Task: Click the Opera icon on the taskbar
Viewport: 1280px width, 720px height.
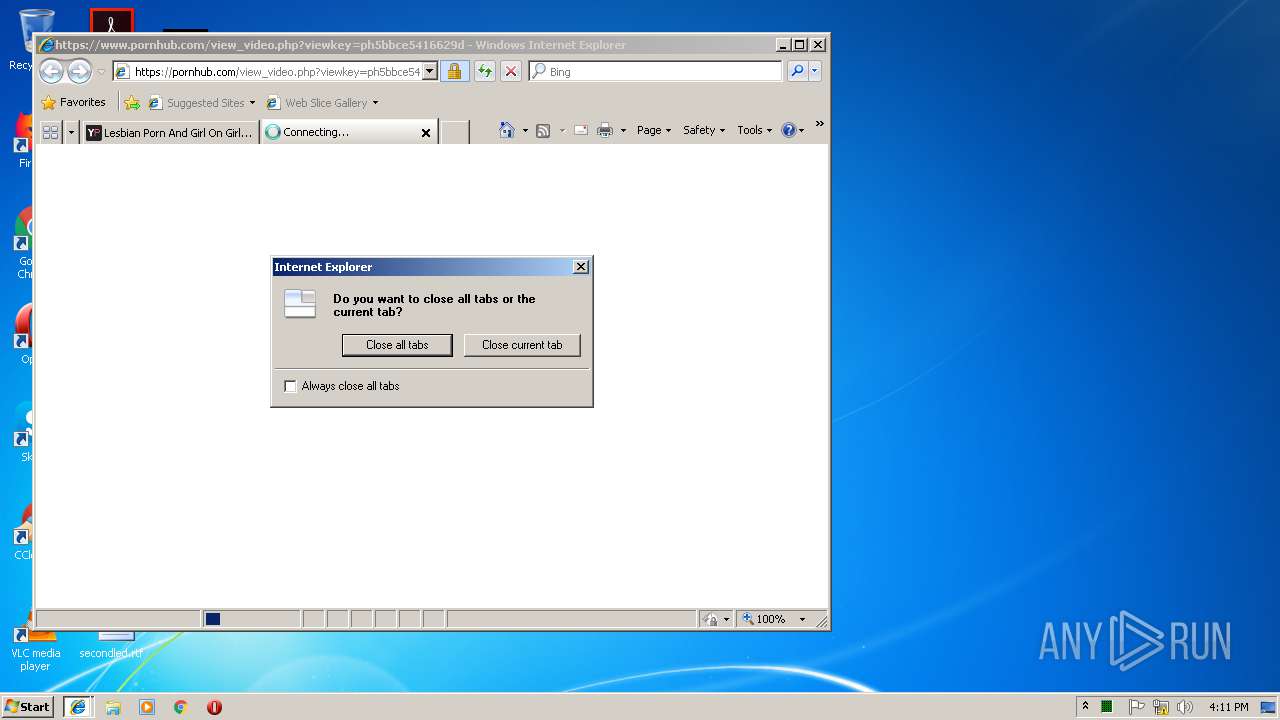Action: (214, 707)
